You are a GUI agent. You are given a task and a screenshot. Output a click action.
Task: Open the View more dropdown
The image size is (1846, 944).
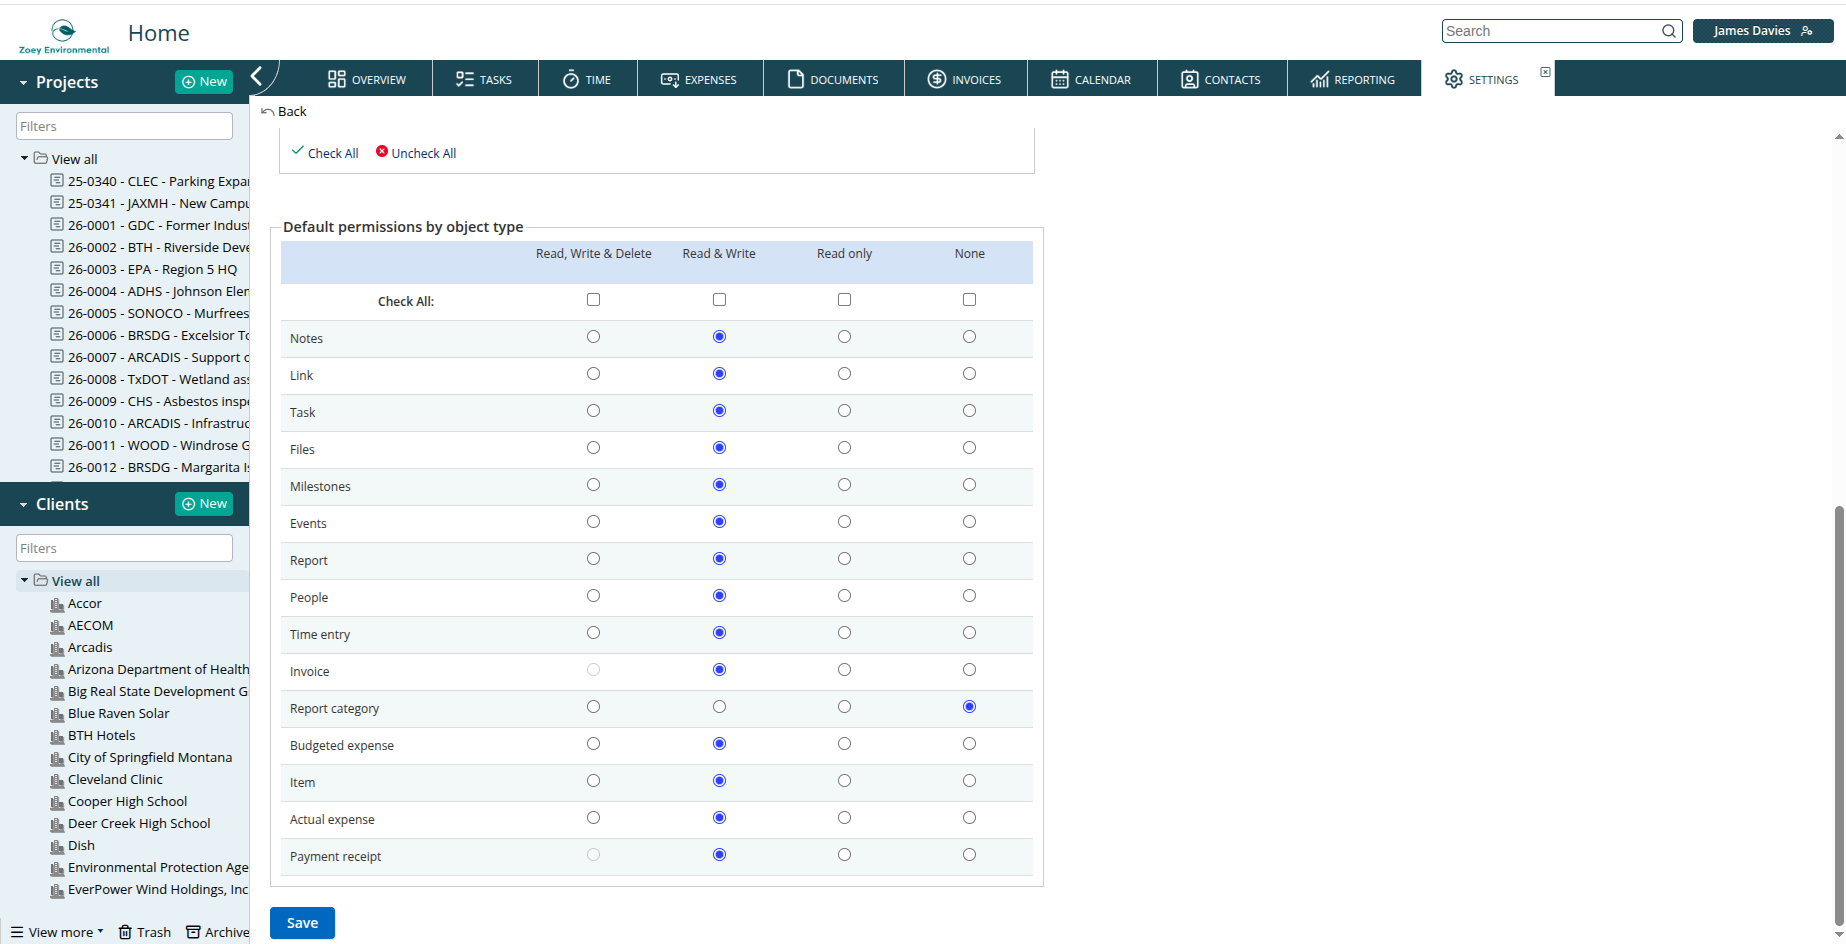coord(57,932)
